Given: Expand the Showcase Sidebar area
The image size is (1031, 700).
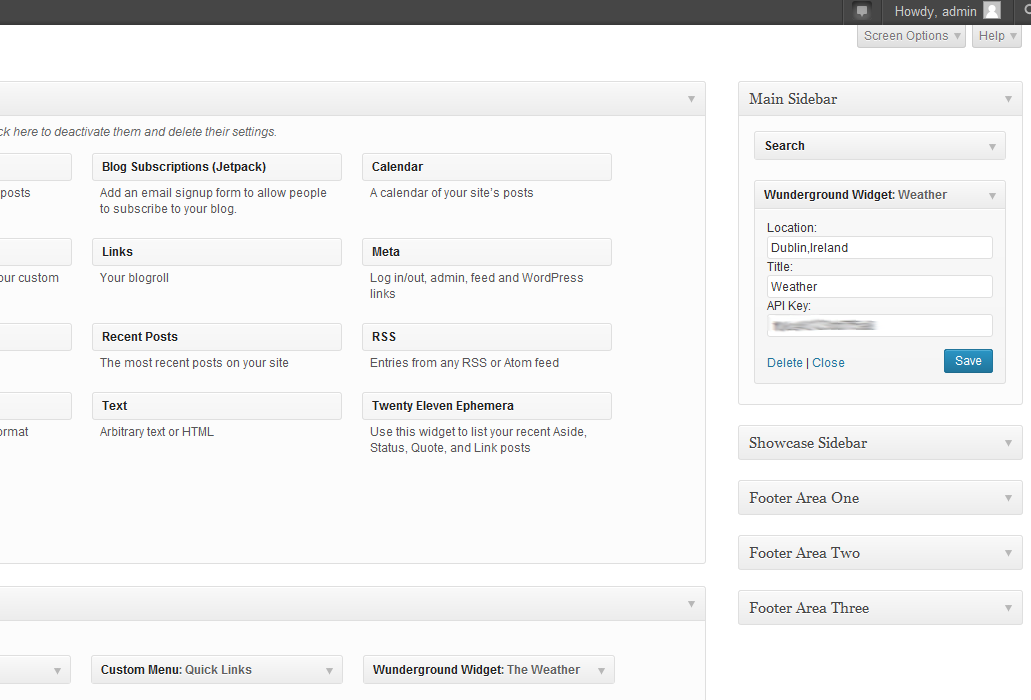Looking at the screenshot, I should pyautogui.click(x=1008, y=443).
